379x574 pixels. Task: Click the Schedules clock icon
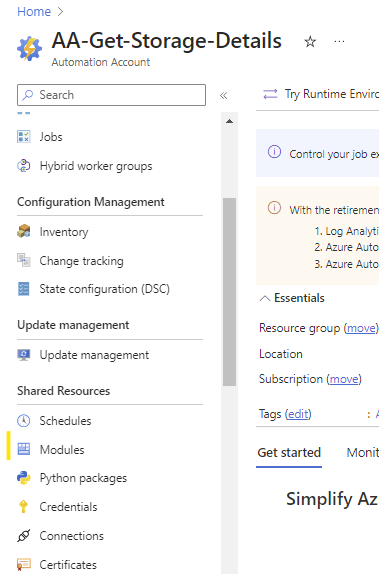tap(24, 421)
